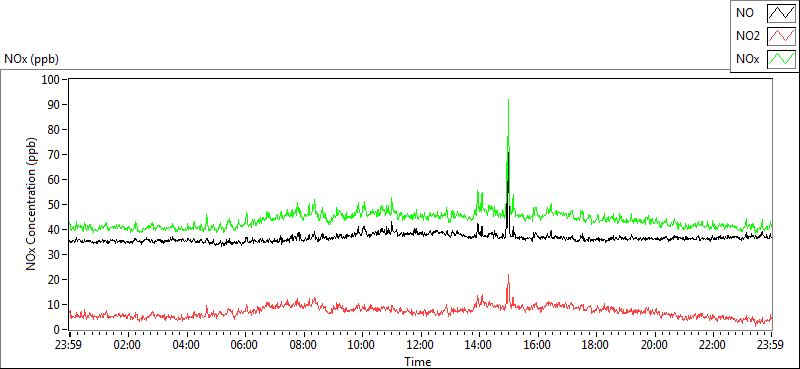Click the red NO2 spike peak near 15:00
The width and height of the screenshot is (800, 369).
pos(508,275)
